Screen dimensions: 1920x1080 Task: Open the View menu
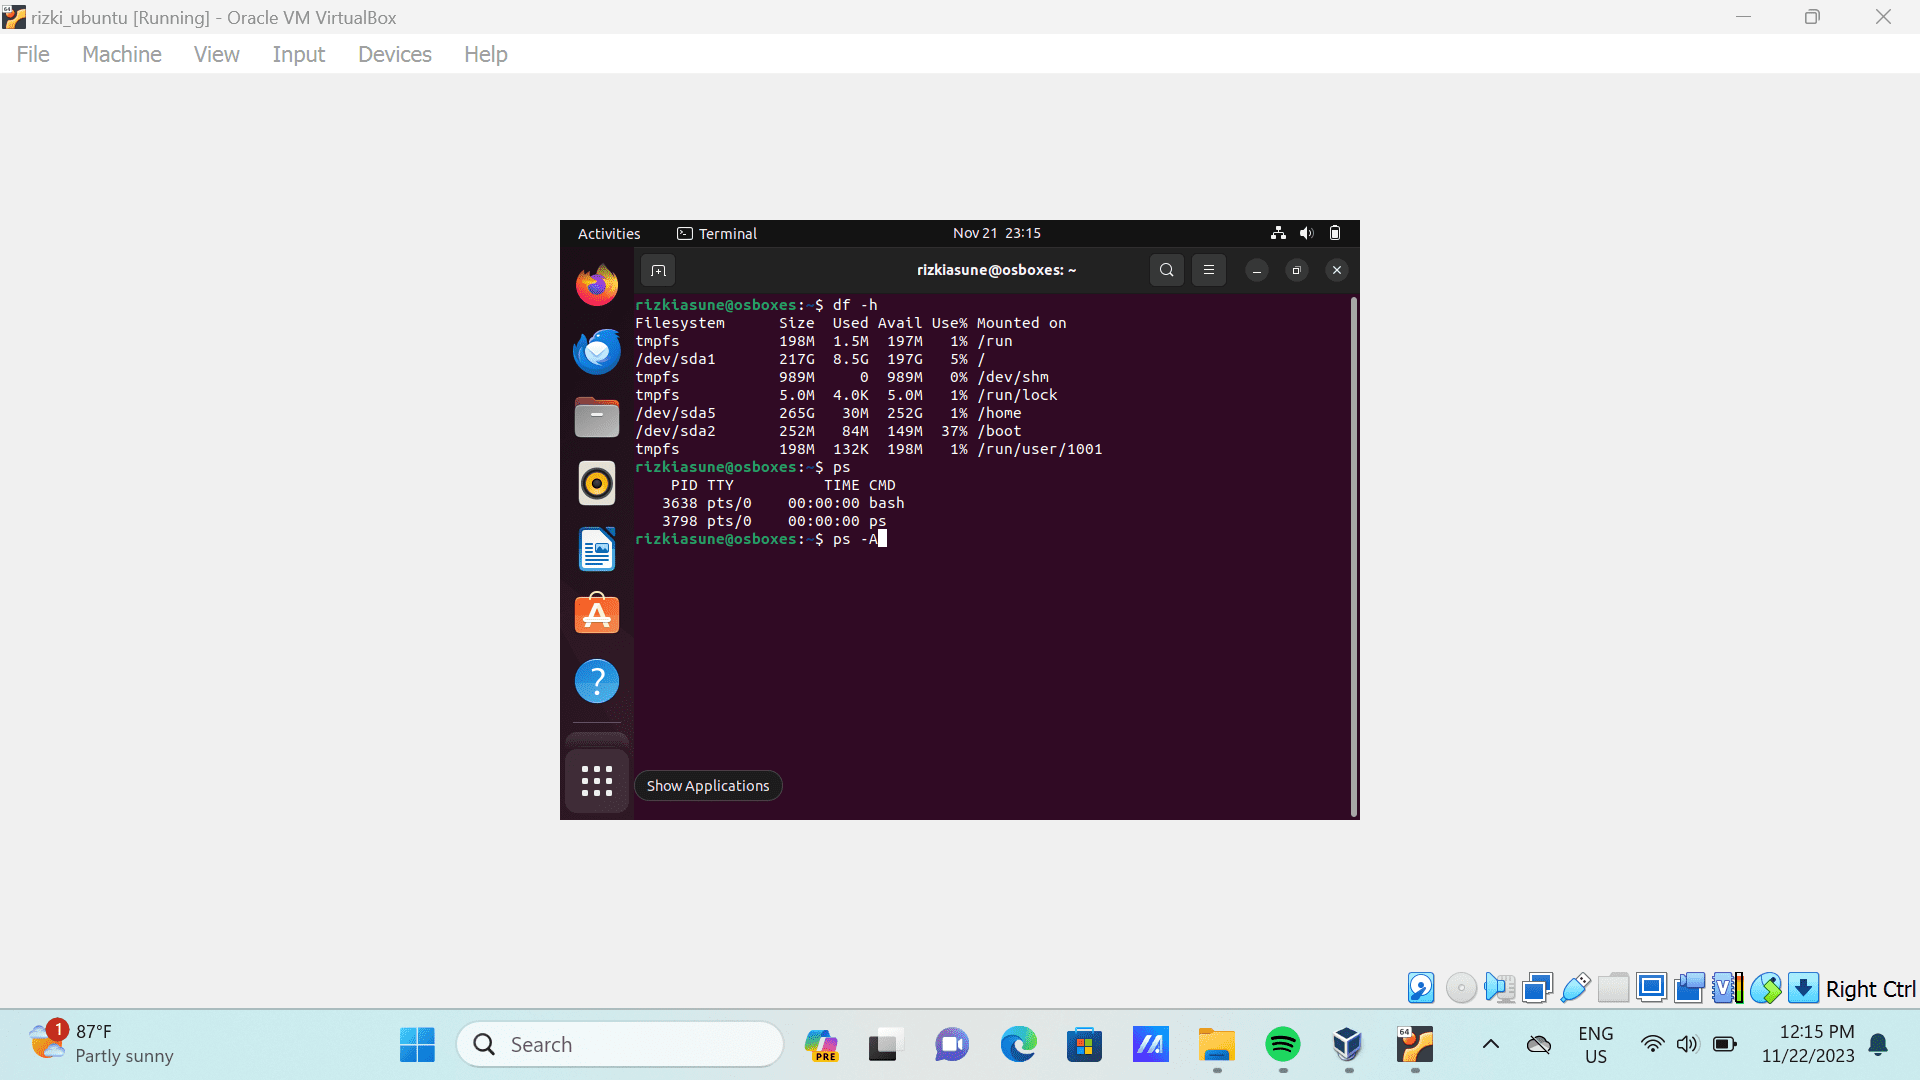[217, 54]
